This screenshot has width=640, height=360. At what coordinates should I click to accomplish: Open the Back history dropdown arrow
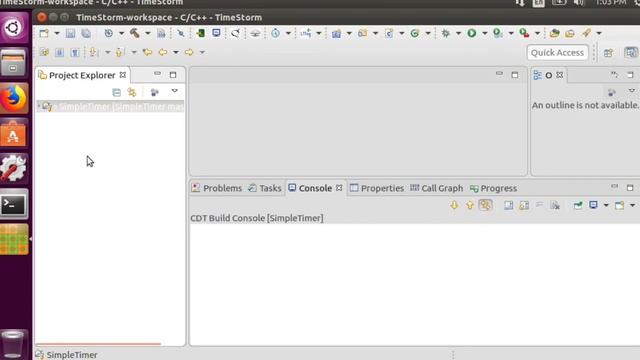[x=176, y=52]
